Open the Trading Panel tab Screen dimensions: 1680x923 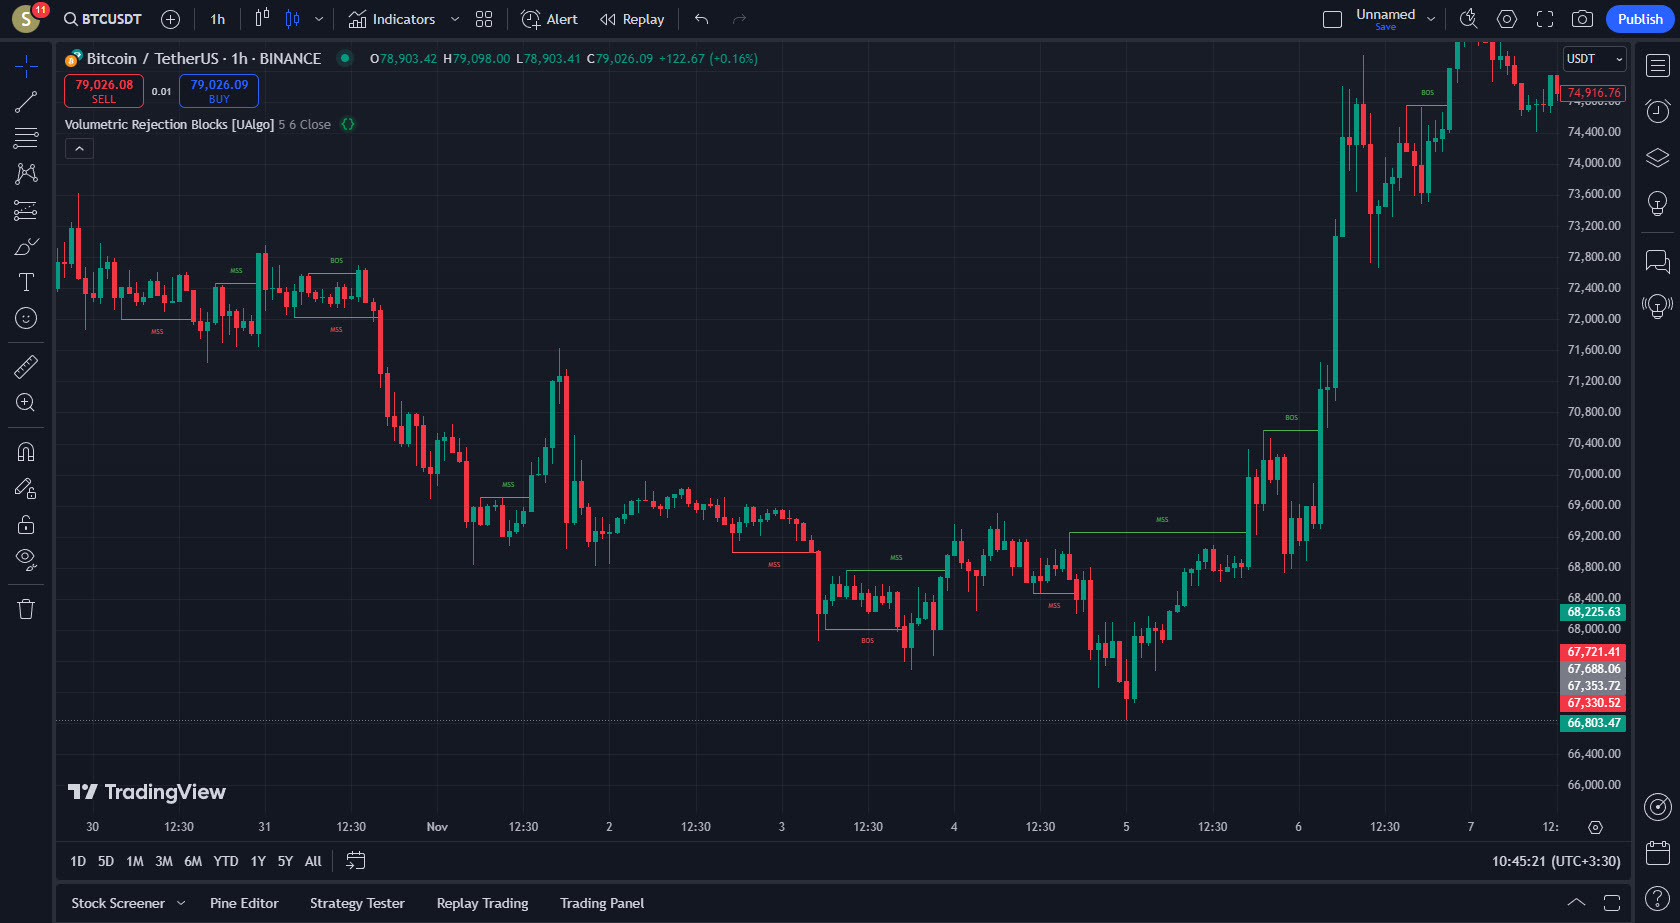tap(602, 903)
